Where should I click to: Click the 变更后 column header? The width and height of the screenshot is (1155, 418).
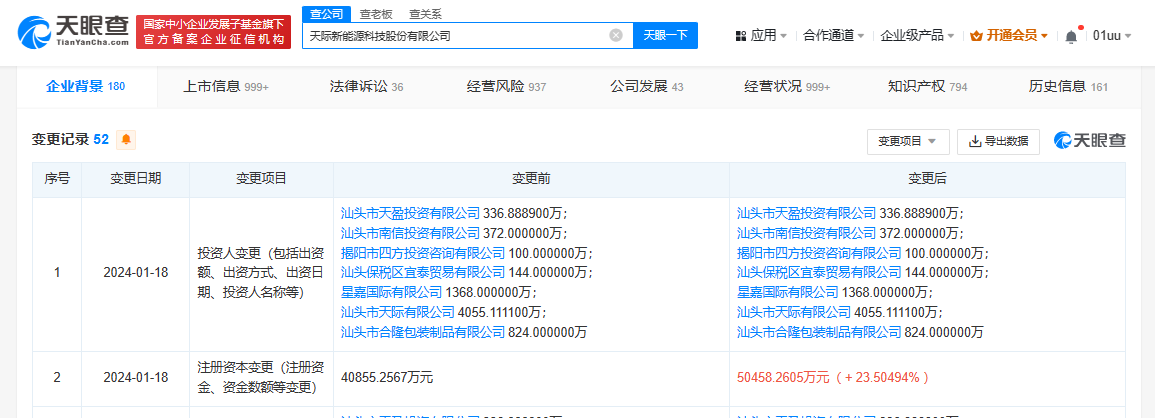pos(927,179)
